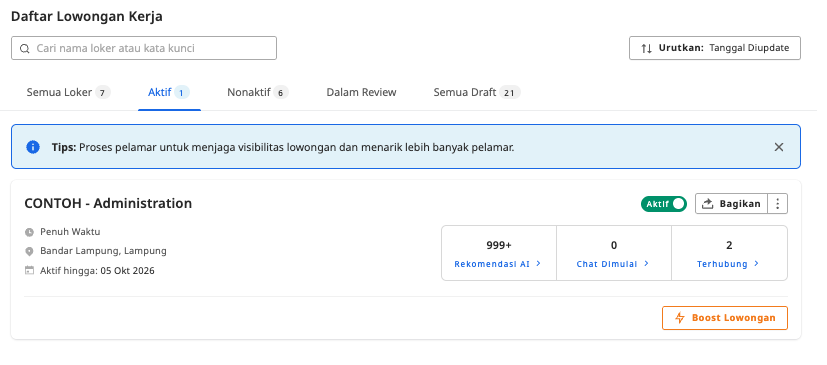
Task: Click the Terhubung count 2
Action: tap(729, 245)
